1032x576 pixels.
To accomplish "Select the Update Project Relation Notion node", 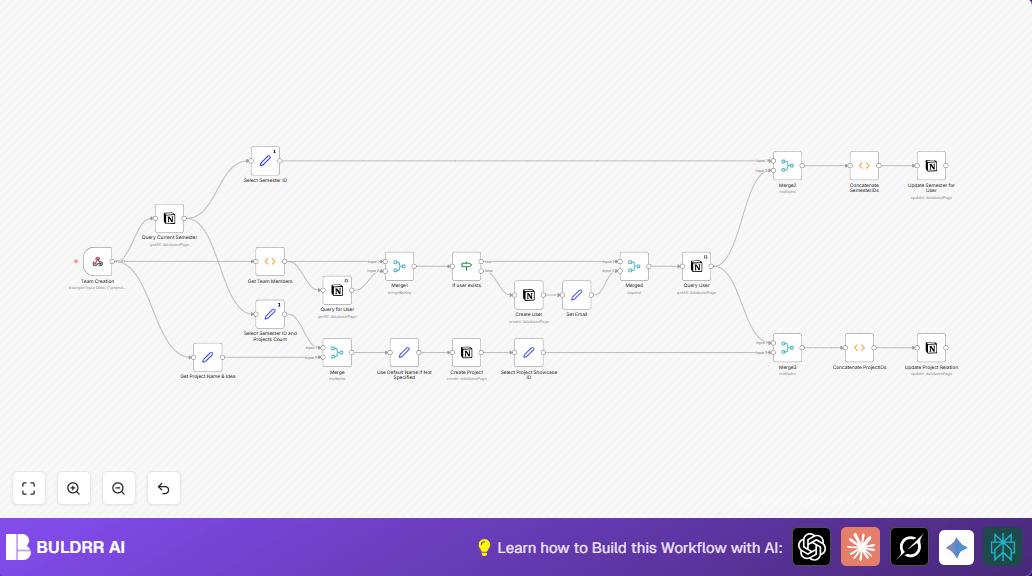I will 931,348.
